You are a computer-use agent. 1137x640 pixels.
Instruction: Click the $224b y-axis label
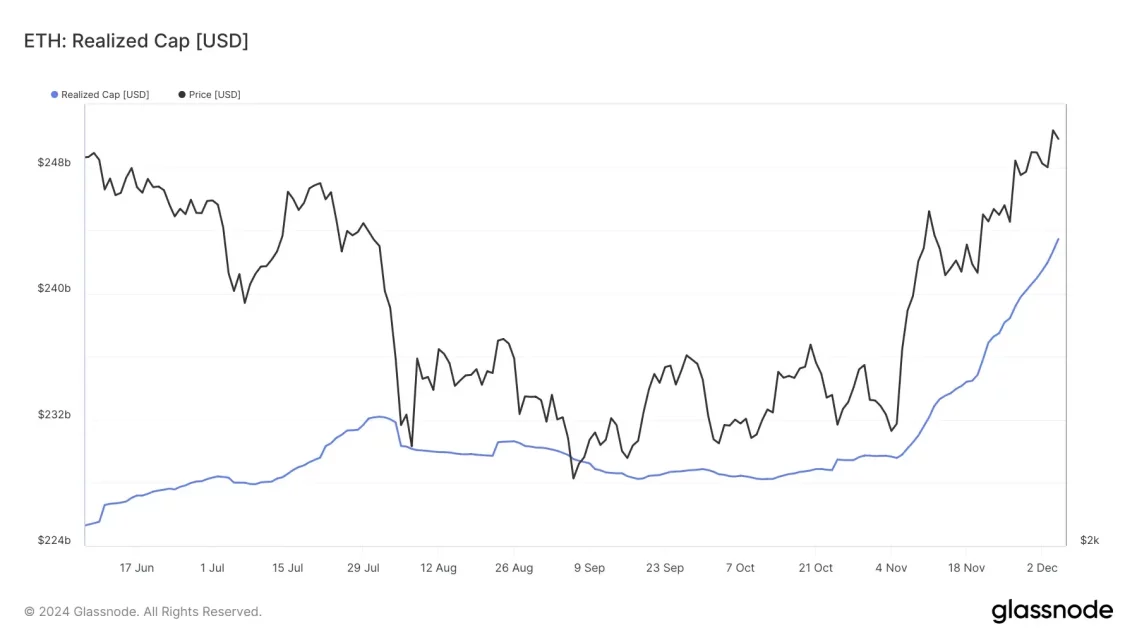pyautogui.click(x=54, y=540)
